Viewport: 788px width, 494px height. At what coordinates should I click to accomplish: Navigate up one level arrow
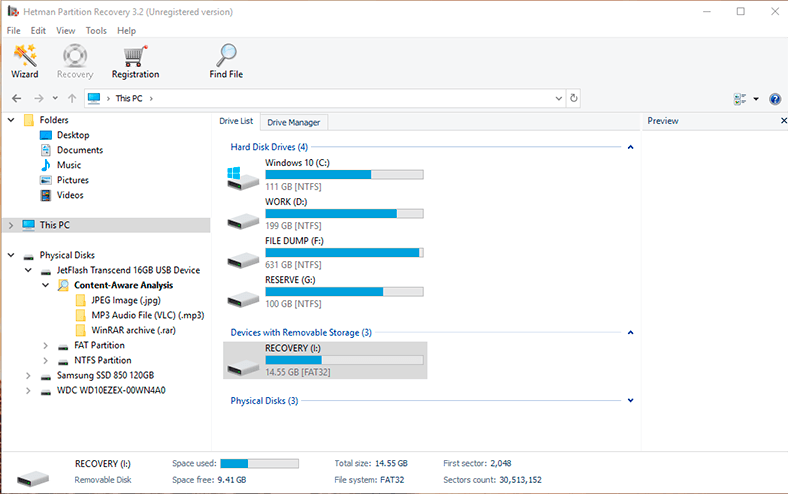[x=72, y=98]
